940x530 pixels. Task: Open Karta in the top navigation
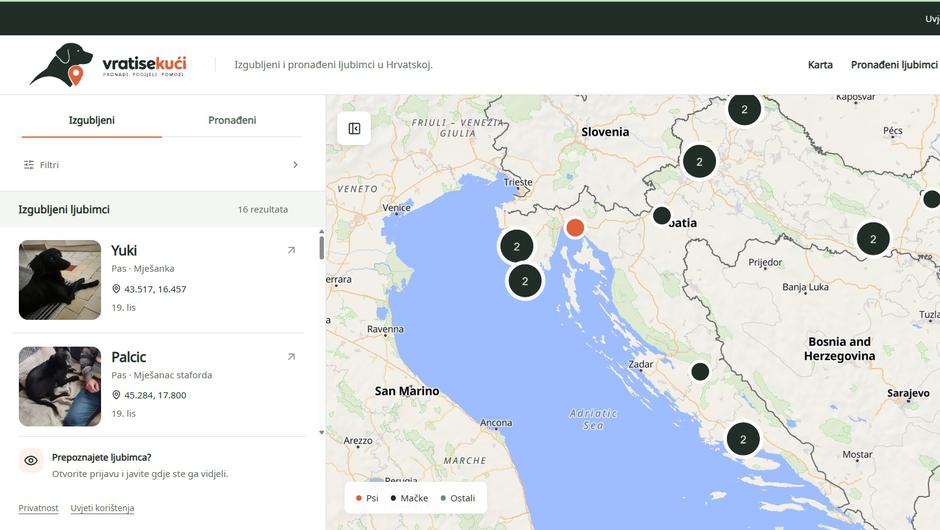[x=820, y=65]
